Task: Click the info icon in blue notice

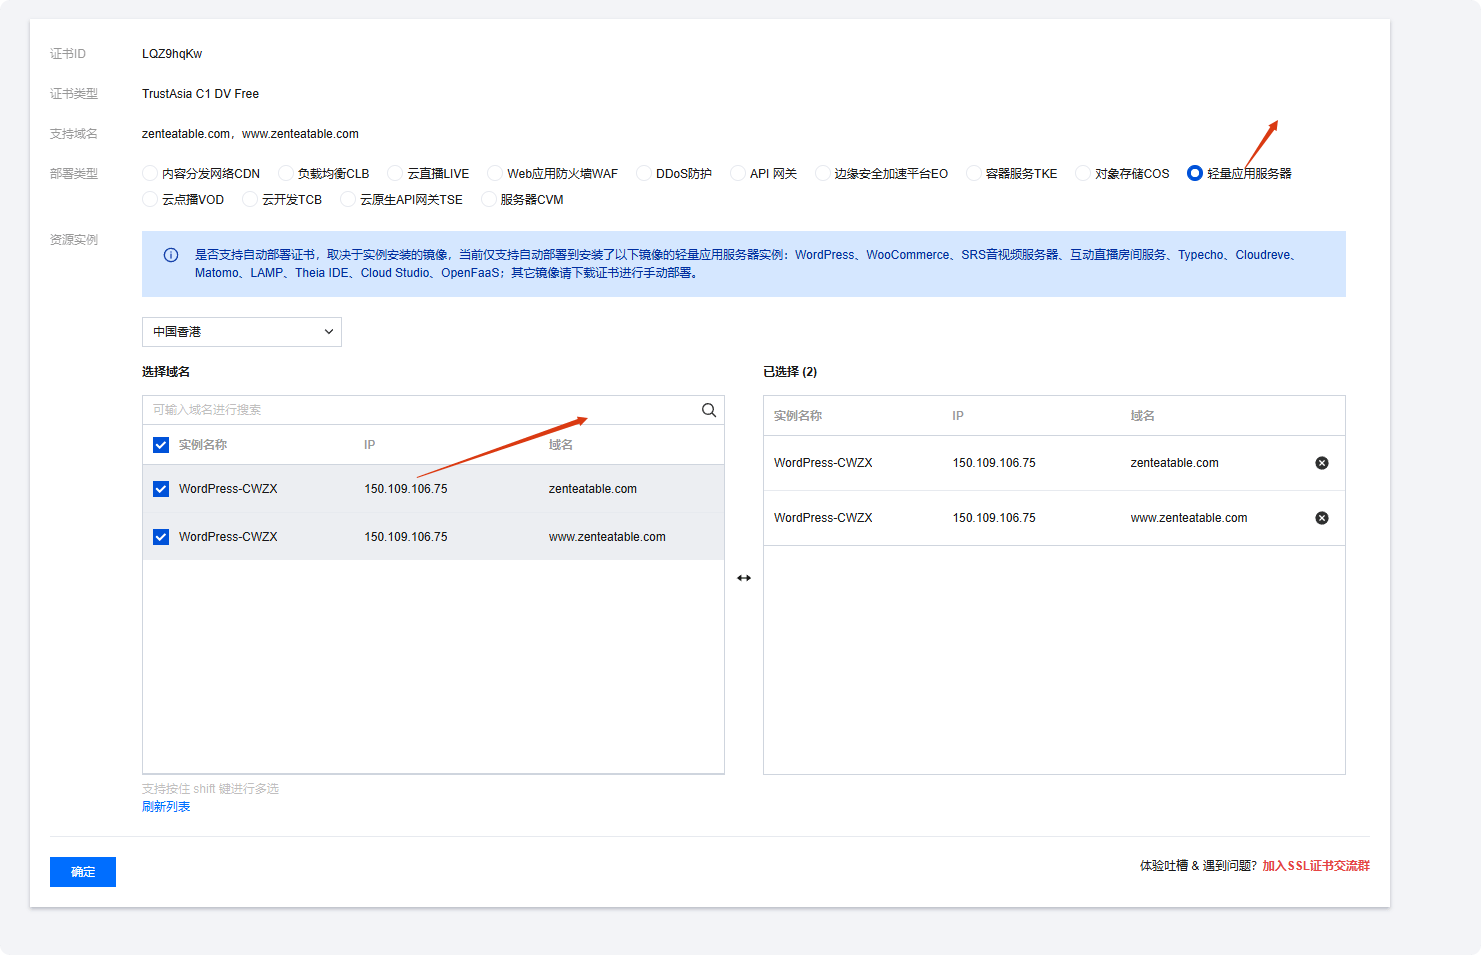Action: (171, 255)
